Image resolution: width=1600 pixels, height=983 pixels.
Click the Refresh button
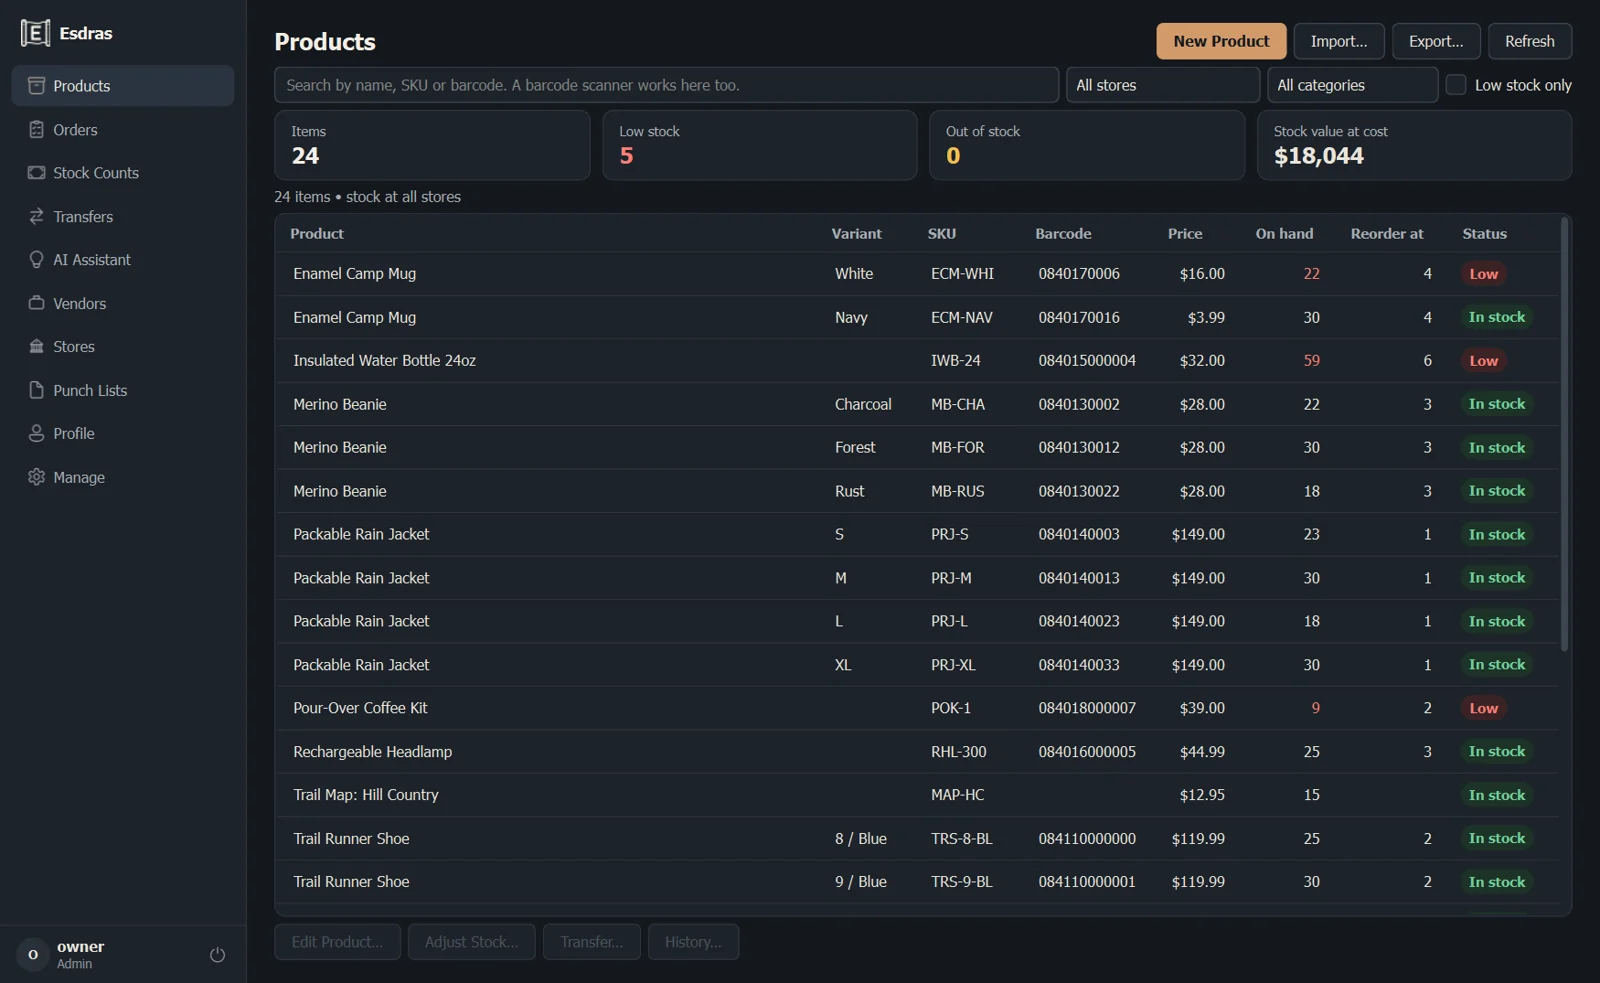1530,41
